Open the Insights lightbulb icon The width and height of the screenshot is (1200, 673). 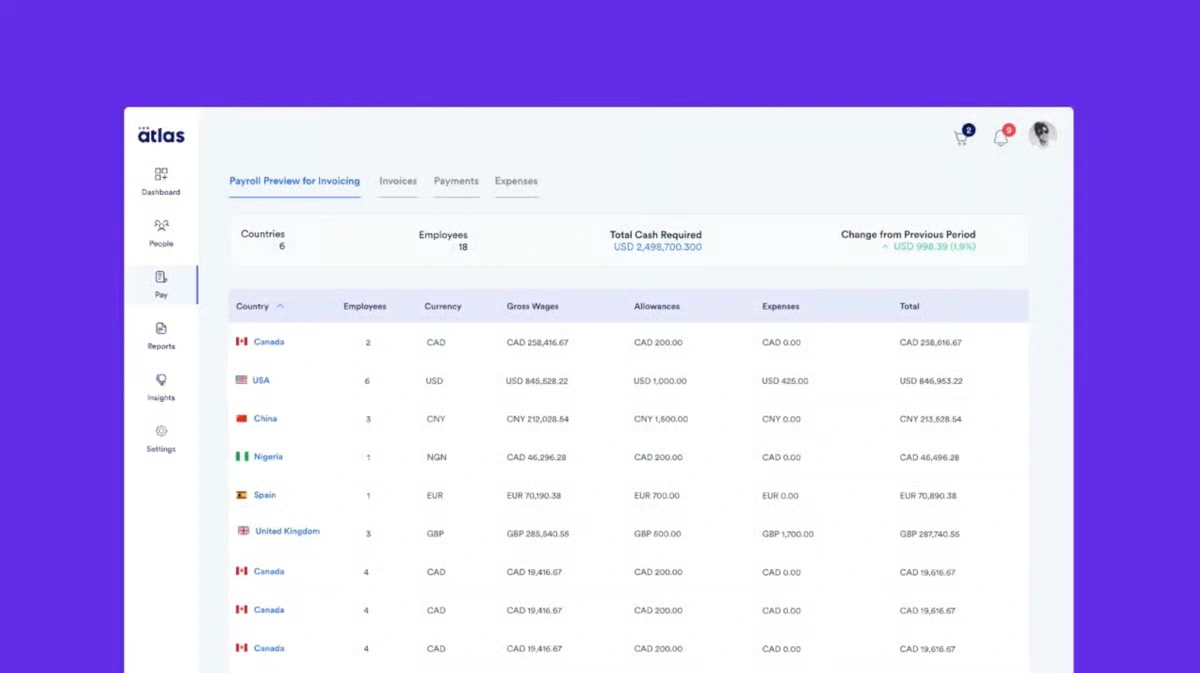161,380
